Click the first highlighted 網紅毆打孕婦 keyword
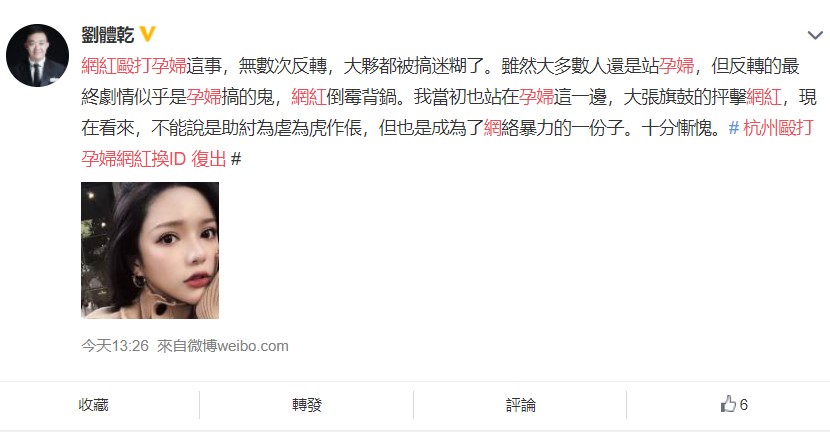Screen dimensions: 830x432 [133, 66]
